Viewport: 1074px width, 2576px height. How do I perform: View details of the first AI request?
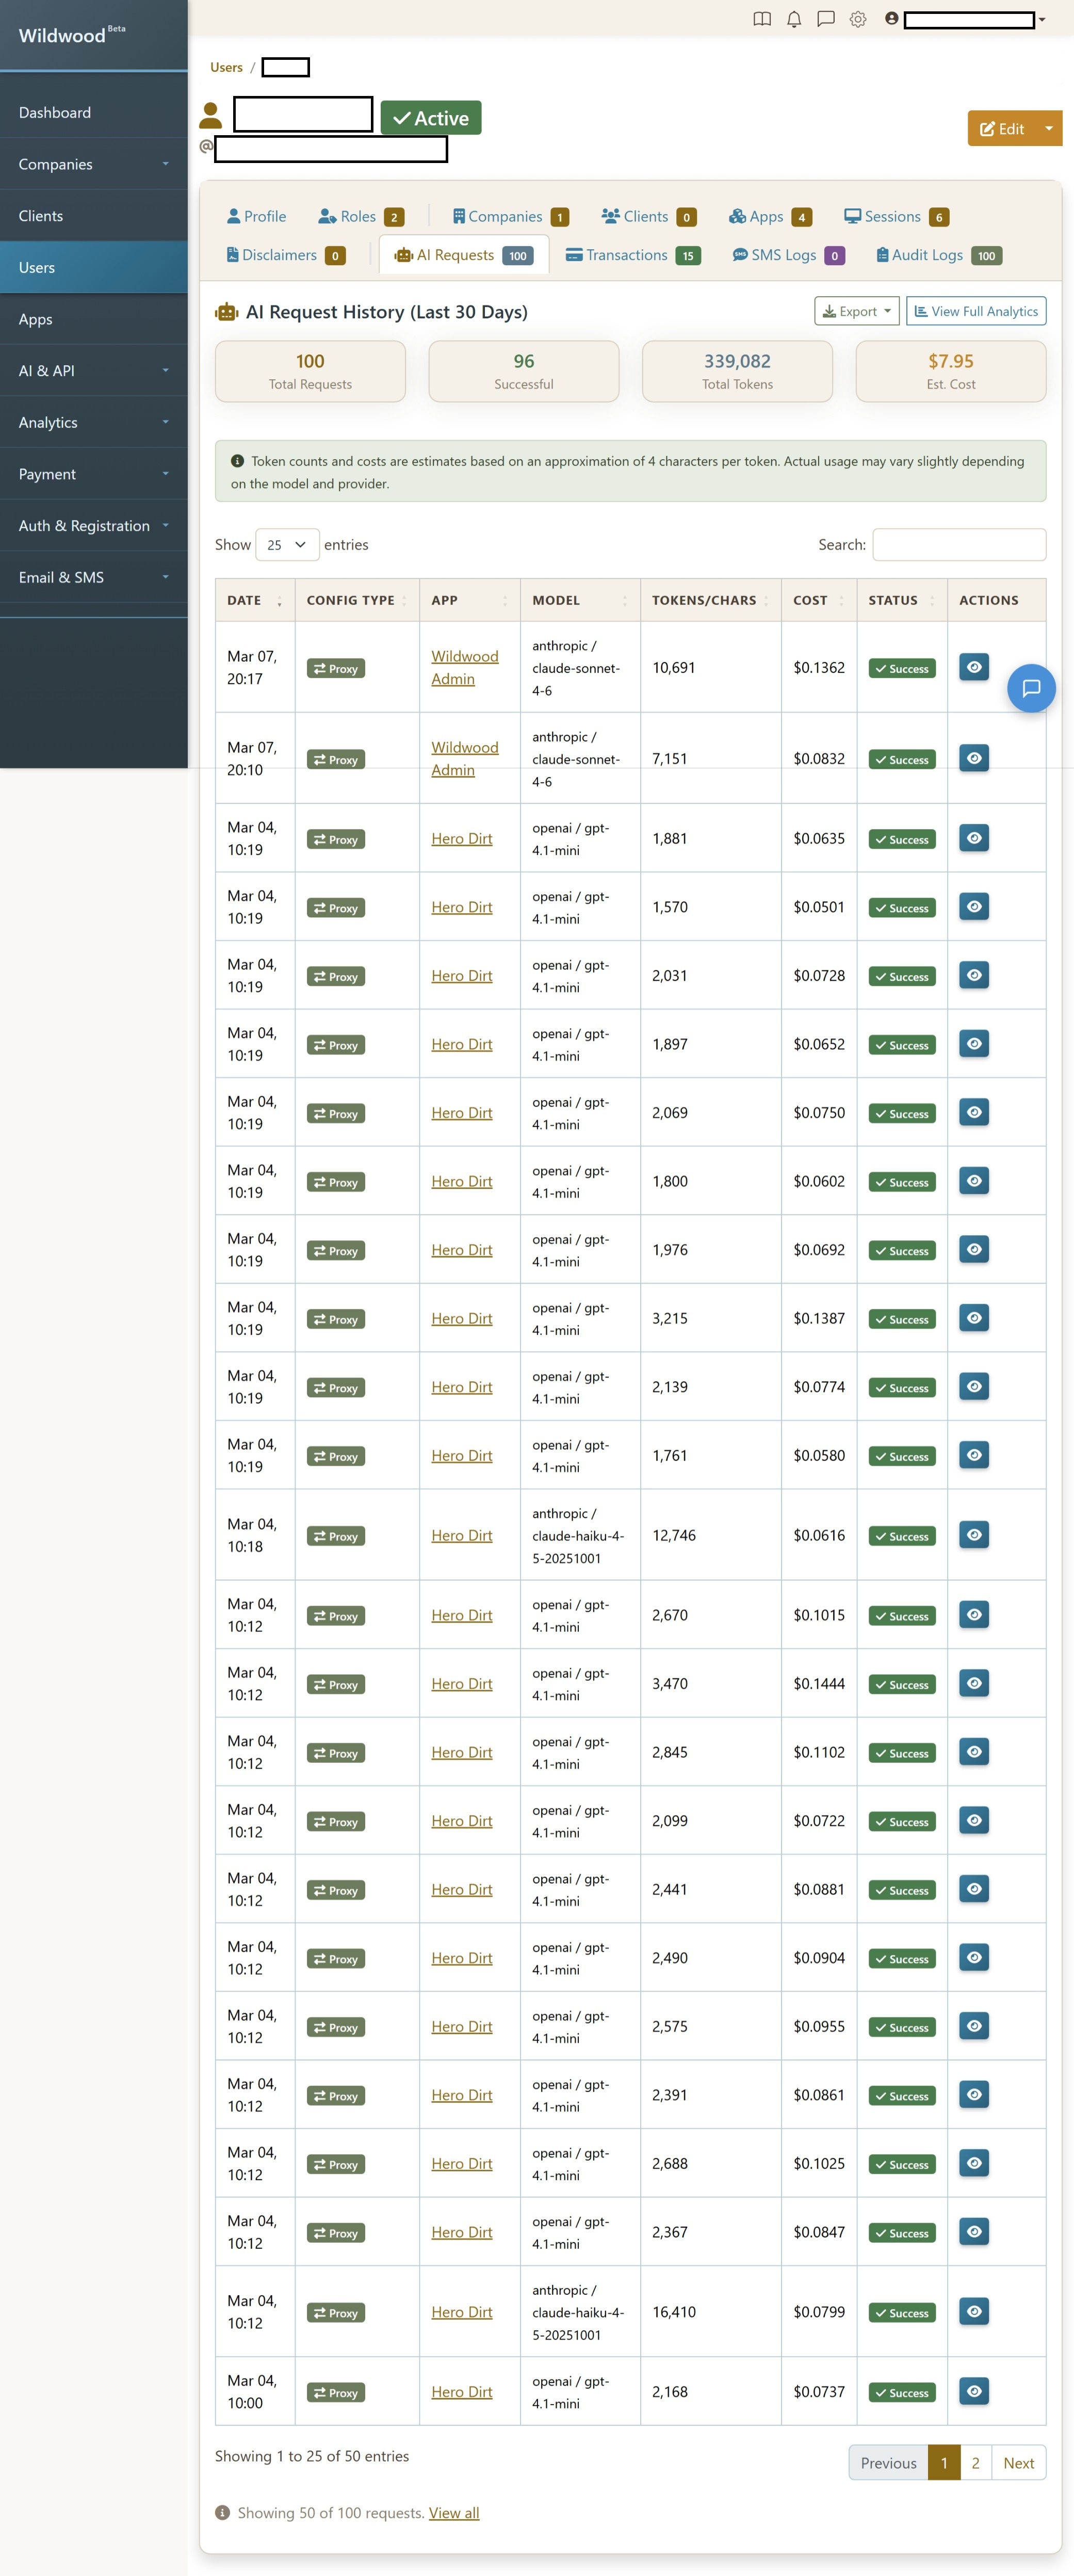pos(973,667)
